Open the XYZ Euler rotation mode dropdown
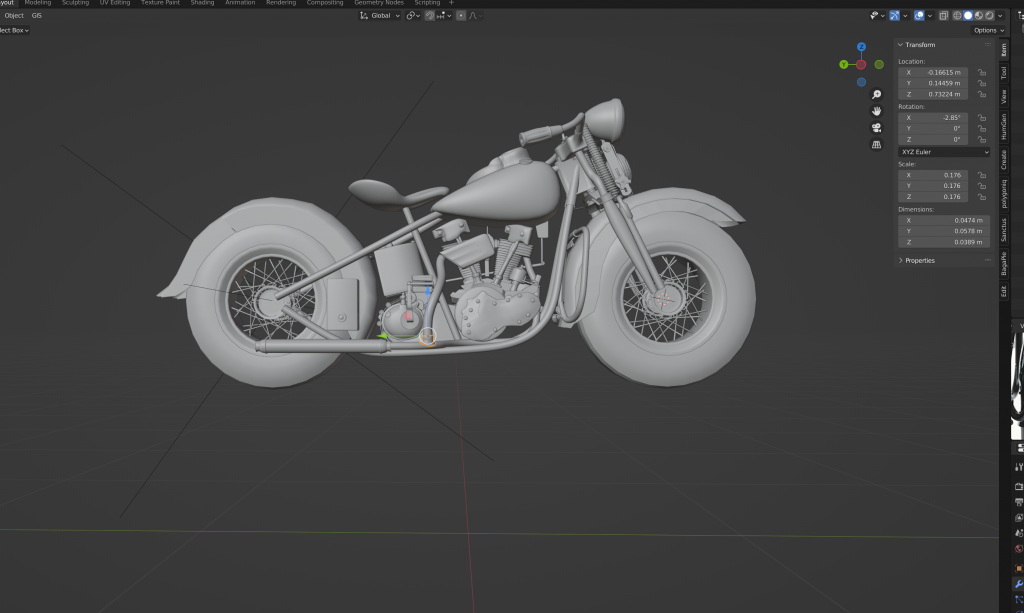The height and width of the screenshot is (613, 1024). 943,152
